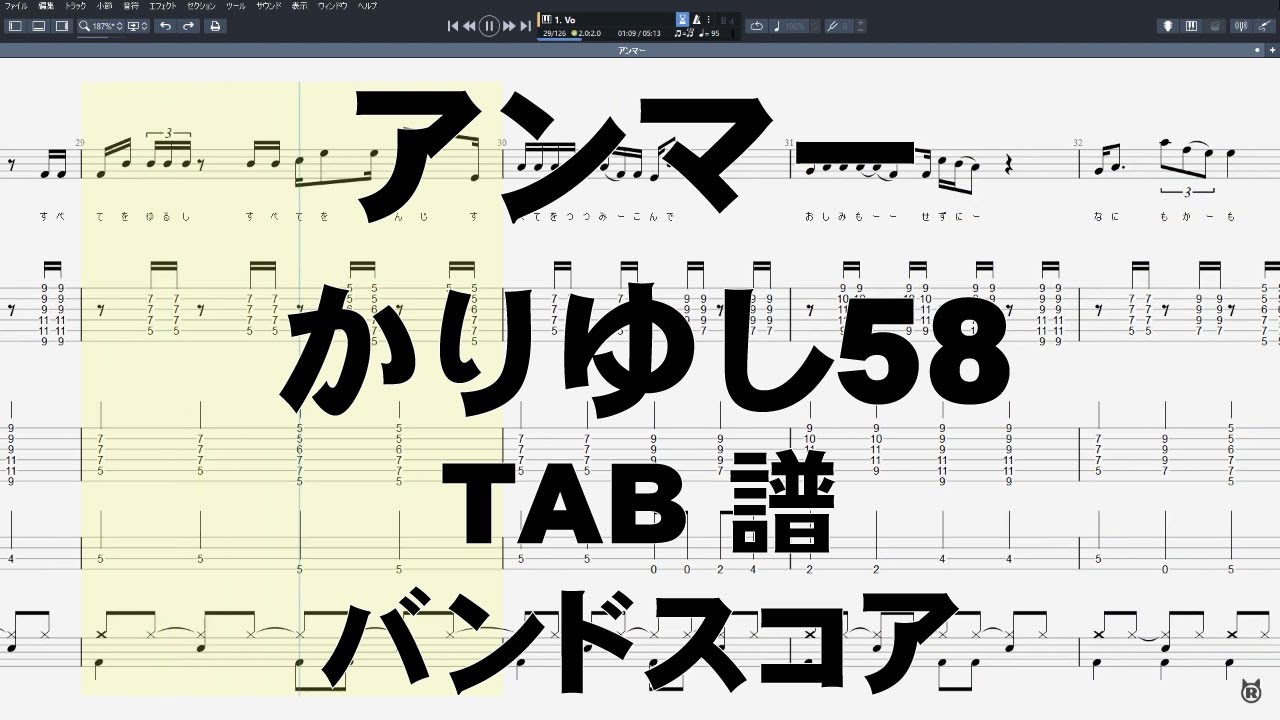Fast forward to the next bar
The image size is (1280, 720).
click(x=509, y=26)
